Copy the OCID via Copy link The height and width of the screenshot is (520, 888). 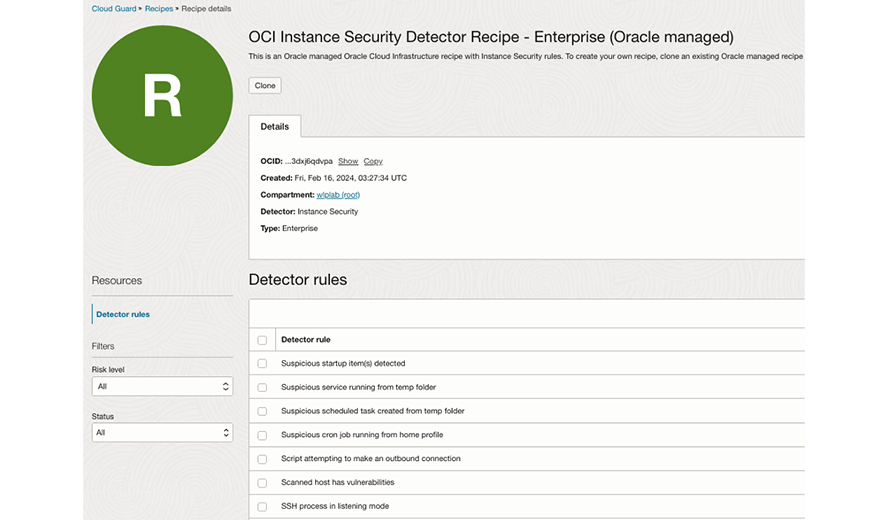point(373,161)
